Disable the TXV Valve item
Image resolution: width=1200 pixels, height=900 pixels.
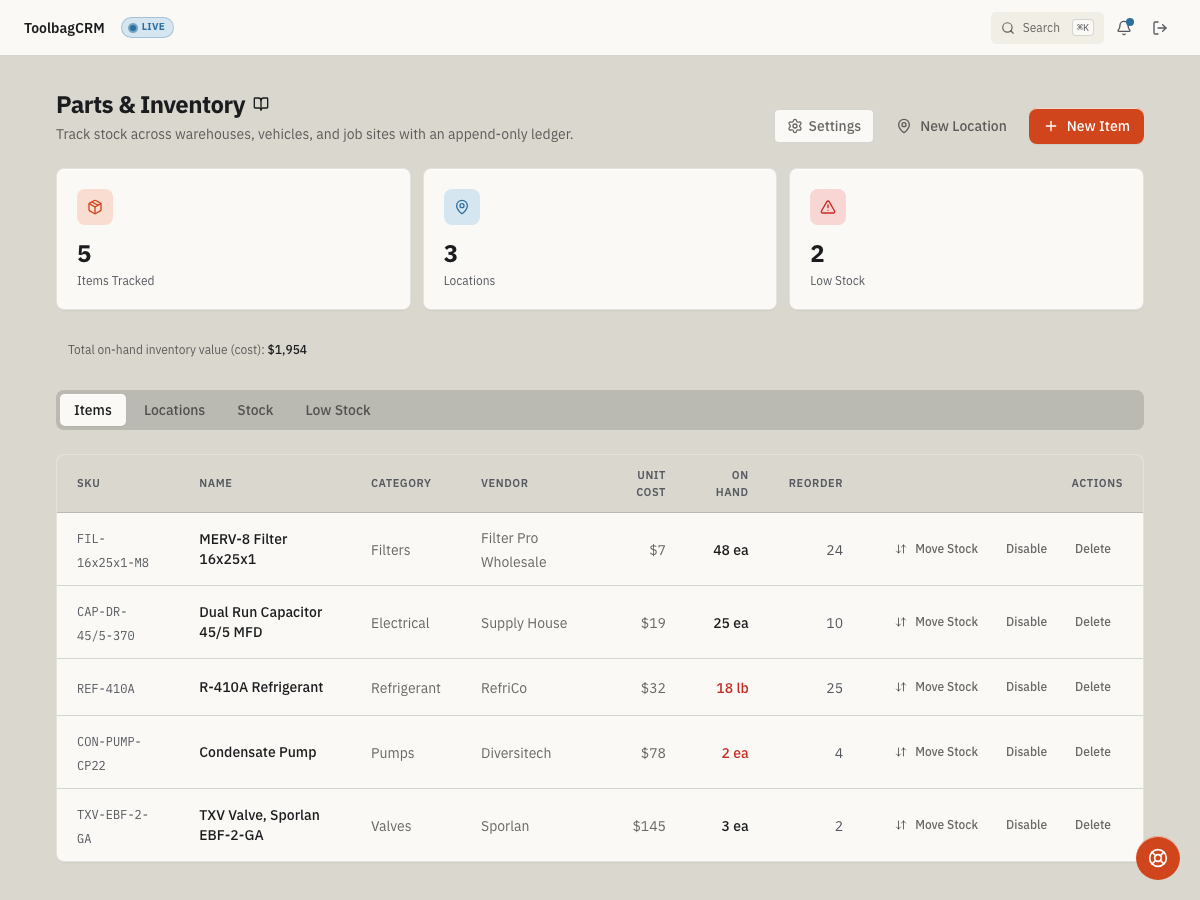point(1026,825)
